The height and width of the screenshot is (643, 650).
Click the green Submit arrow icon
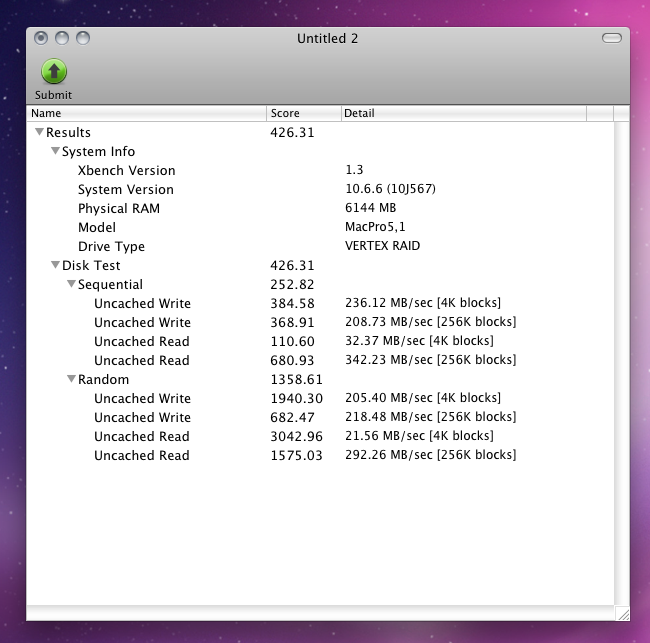[54, 71]
